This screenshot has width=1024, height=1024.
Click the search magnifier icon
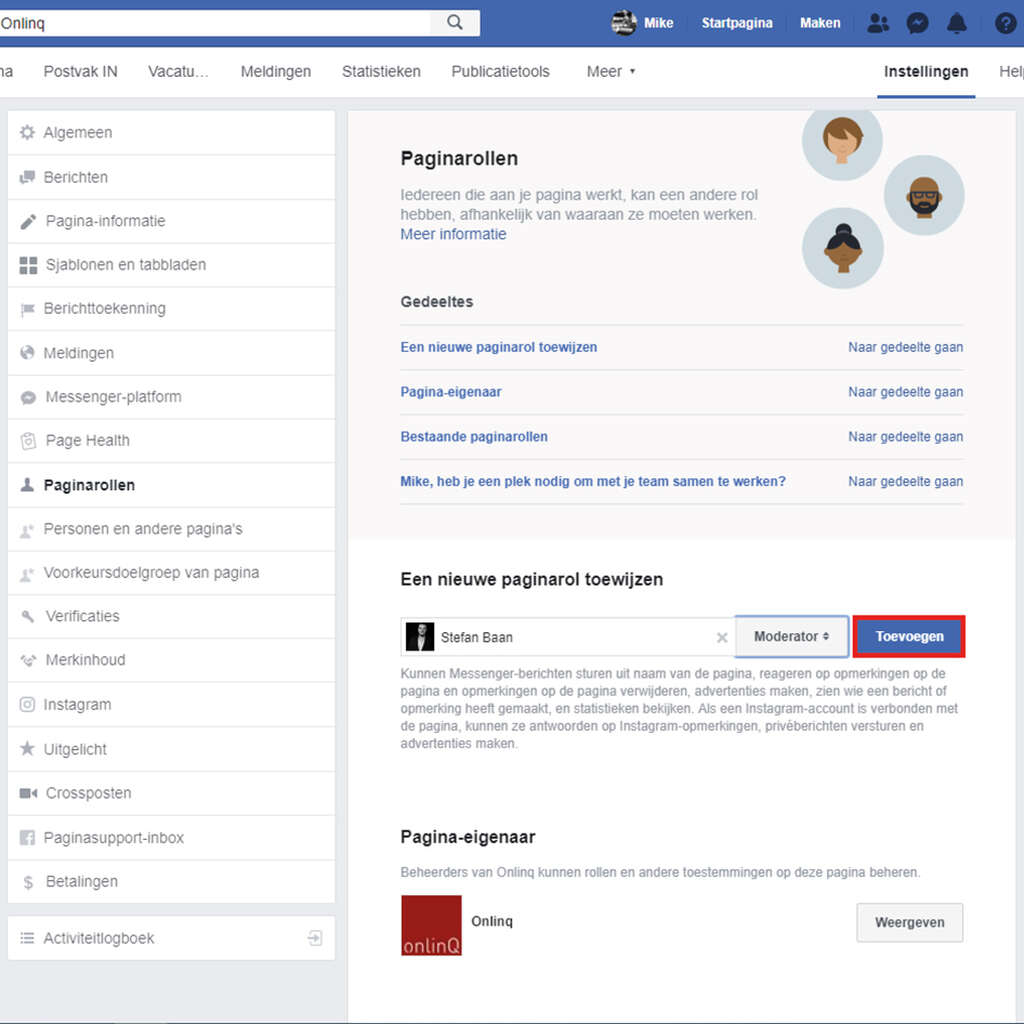click(455, 22)
